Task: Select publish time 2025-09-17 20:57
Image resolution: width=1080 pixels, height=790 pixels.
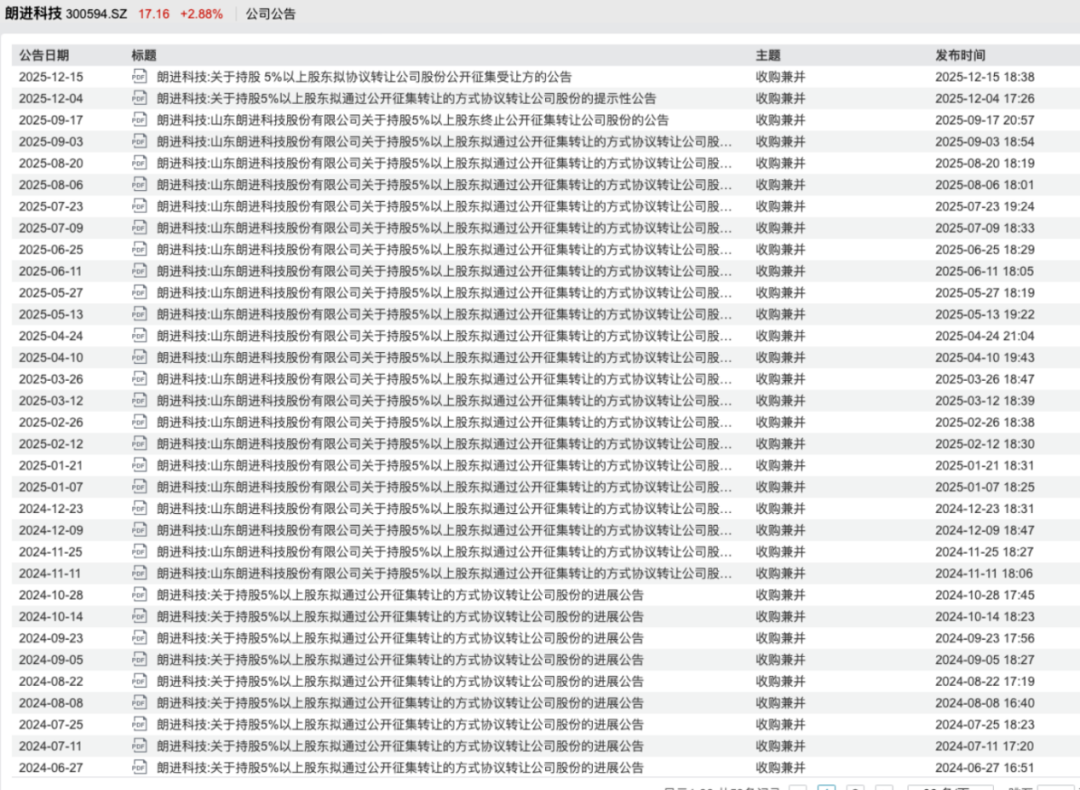Action: pos(985,120)
